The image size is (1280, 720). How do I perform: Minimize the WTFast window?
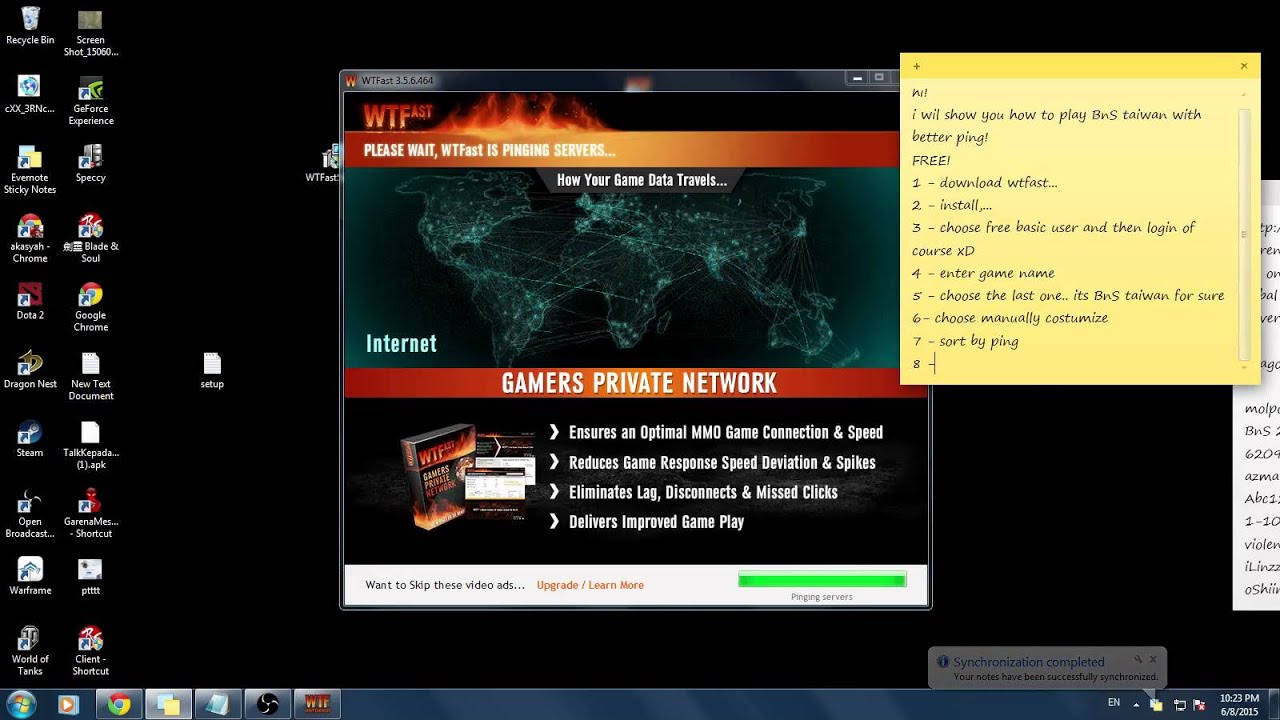pos(857,78)
